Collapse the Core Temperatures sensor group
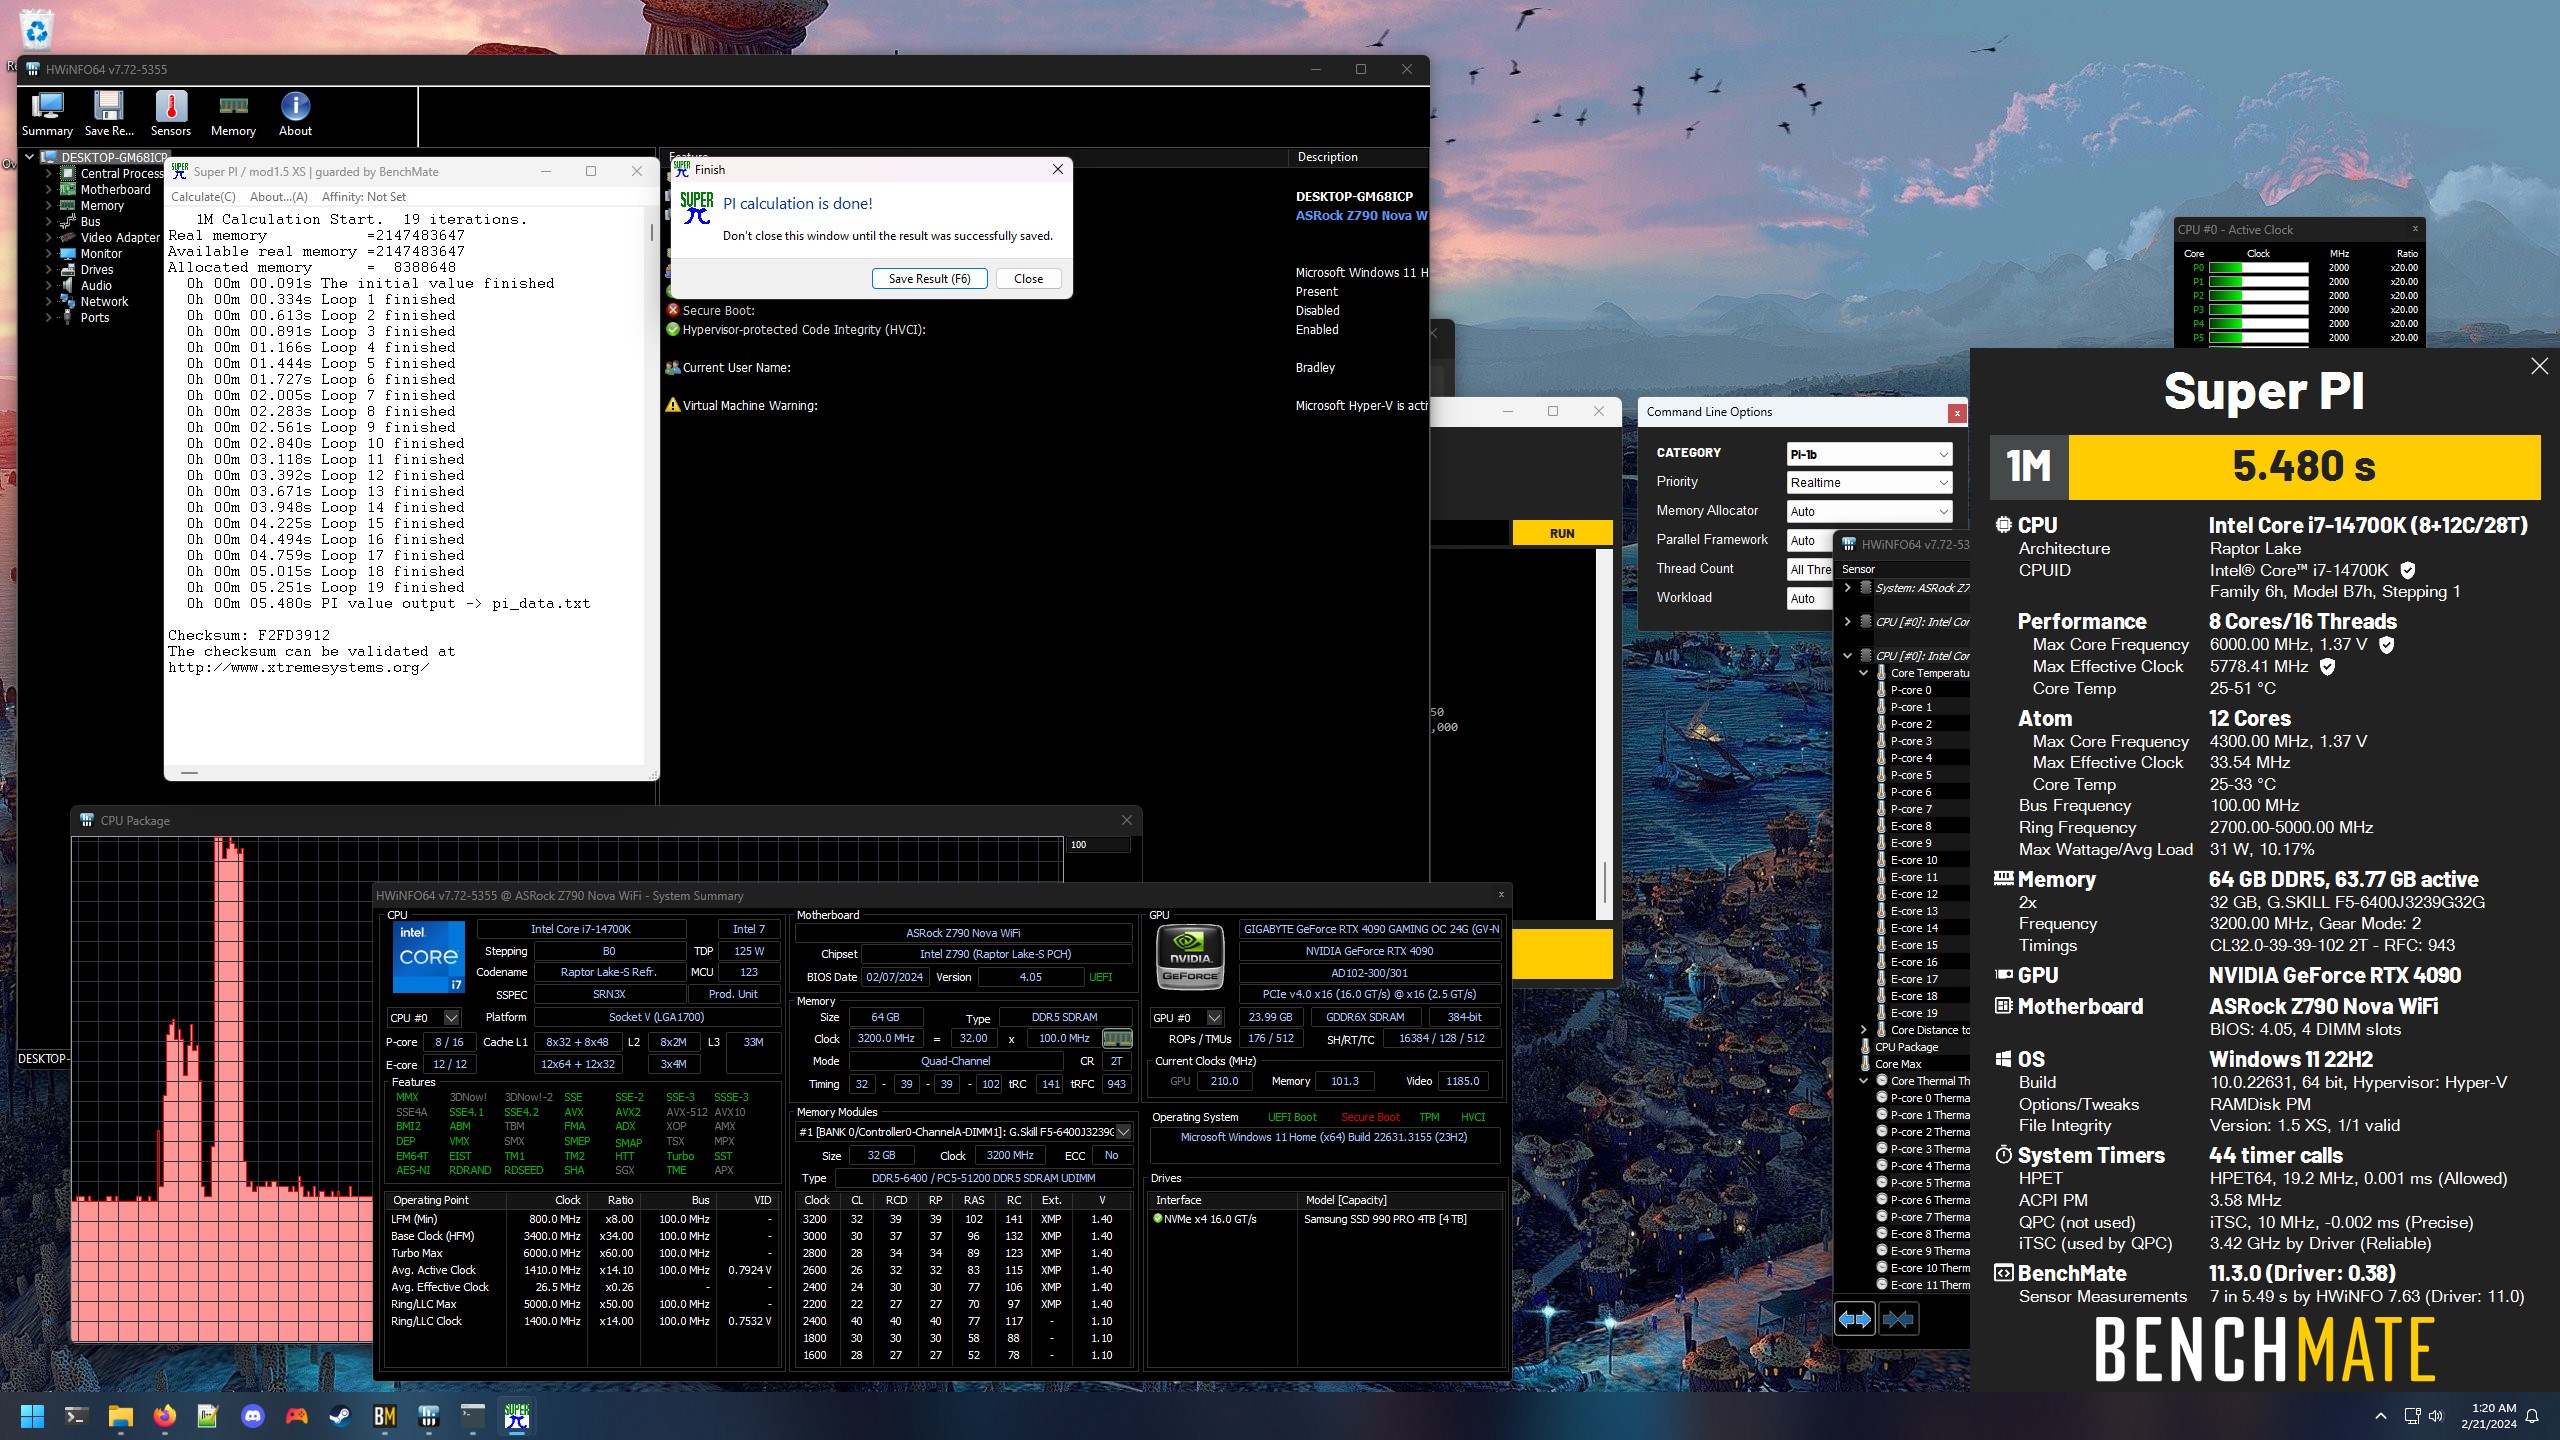 (1864, 673)
